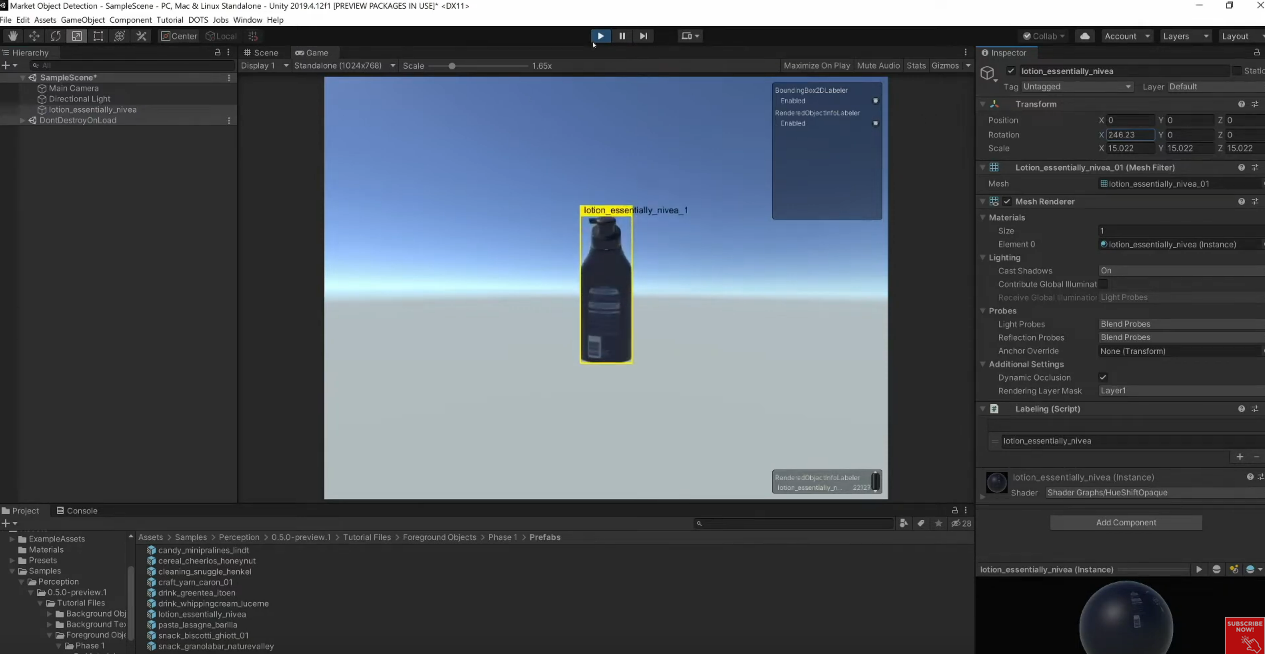
Task: Click Maximize On Play button
Action: coord(816,66)
